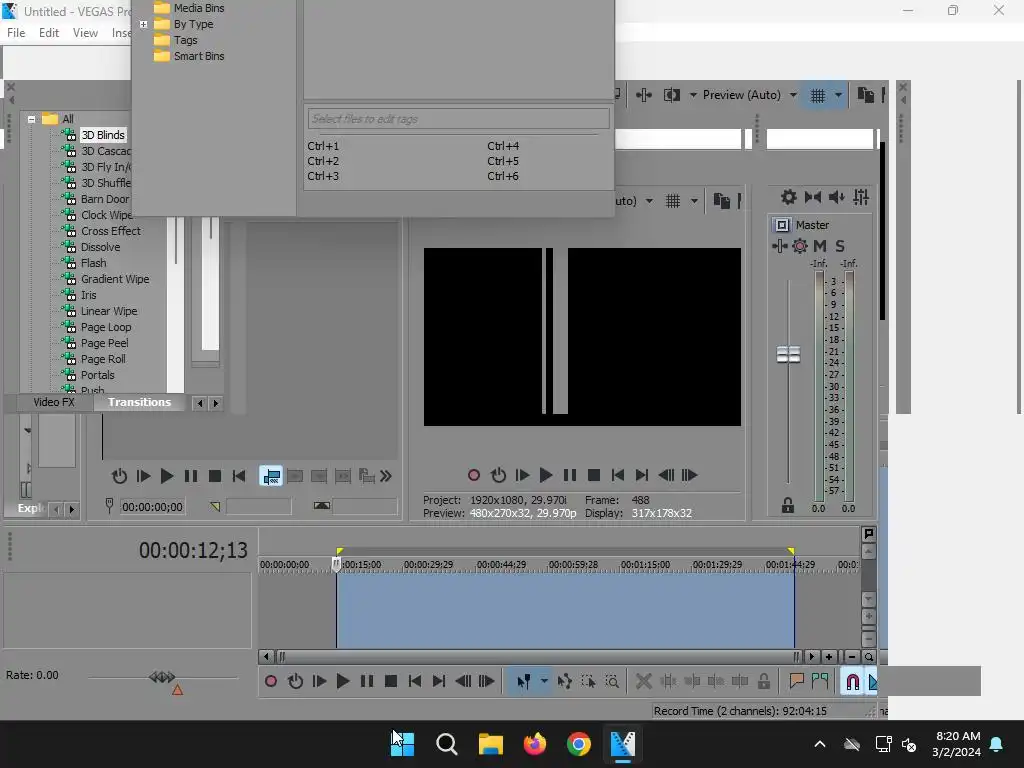Viewport: 1024px width, 768px height.
Task: Click the trimmer timecode field 00:00:00;00
Action: [x=152, y=507]
